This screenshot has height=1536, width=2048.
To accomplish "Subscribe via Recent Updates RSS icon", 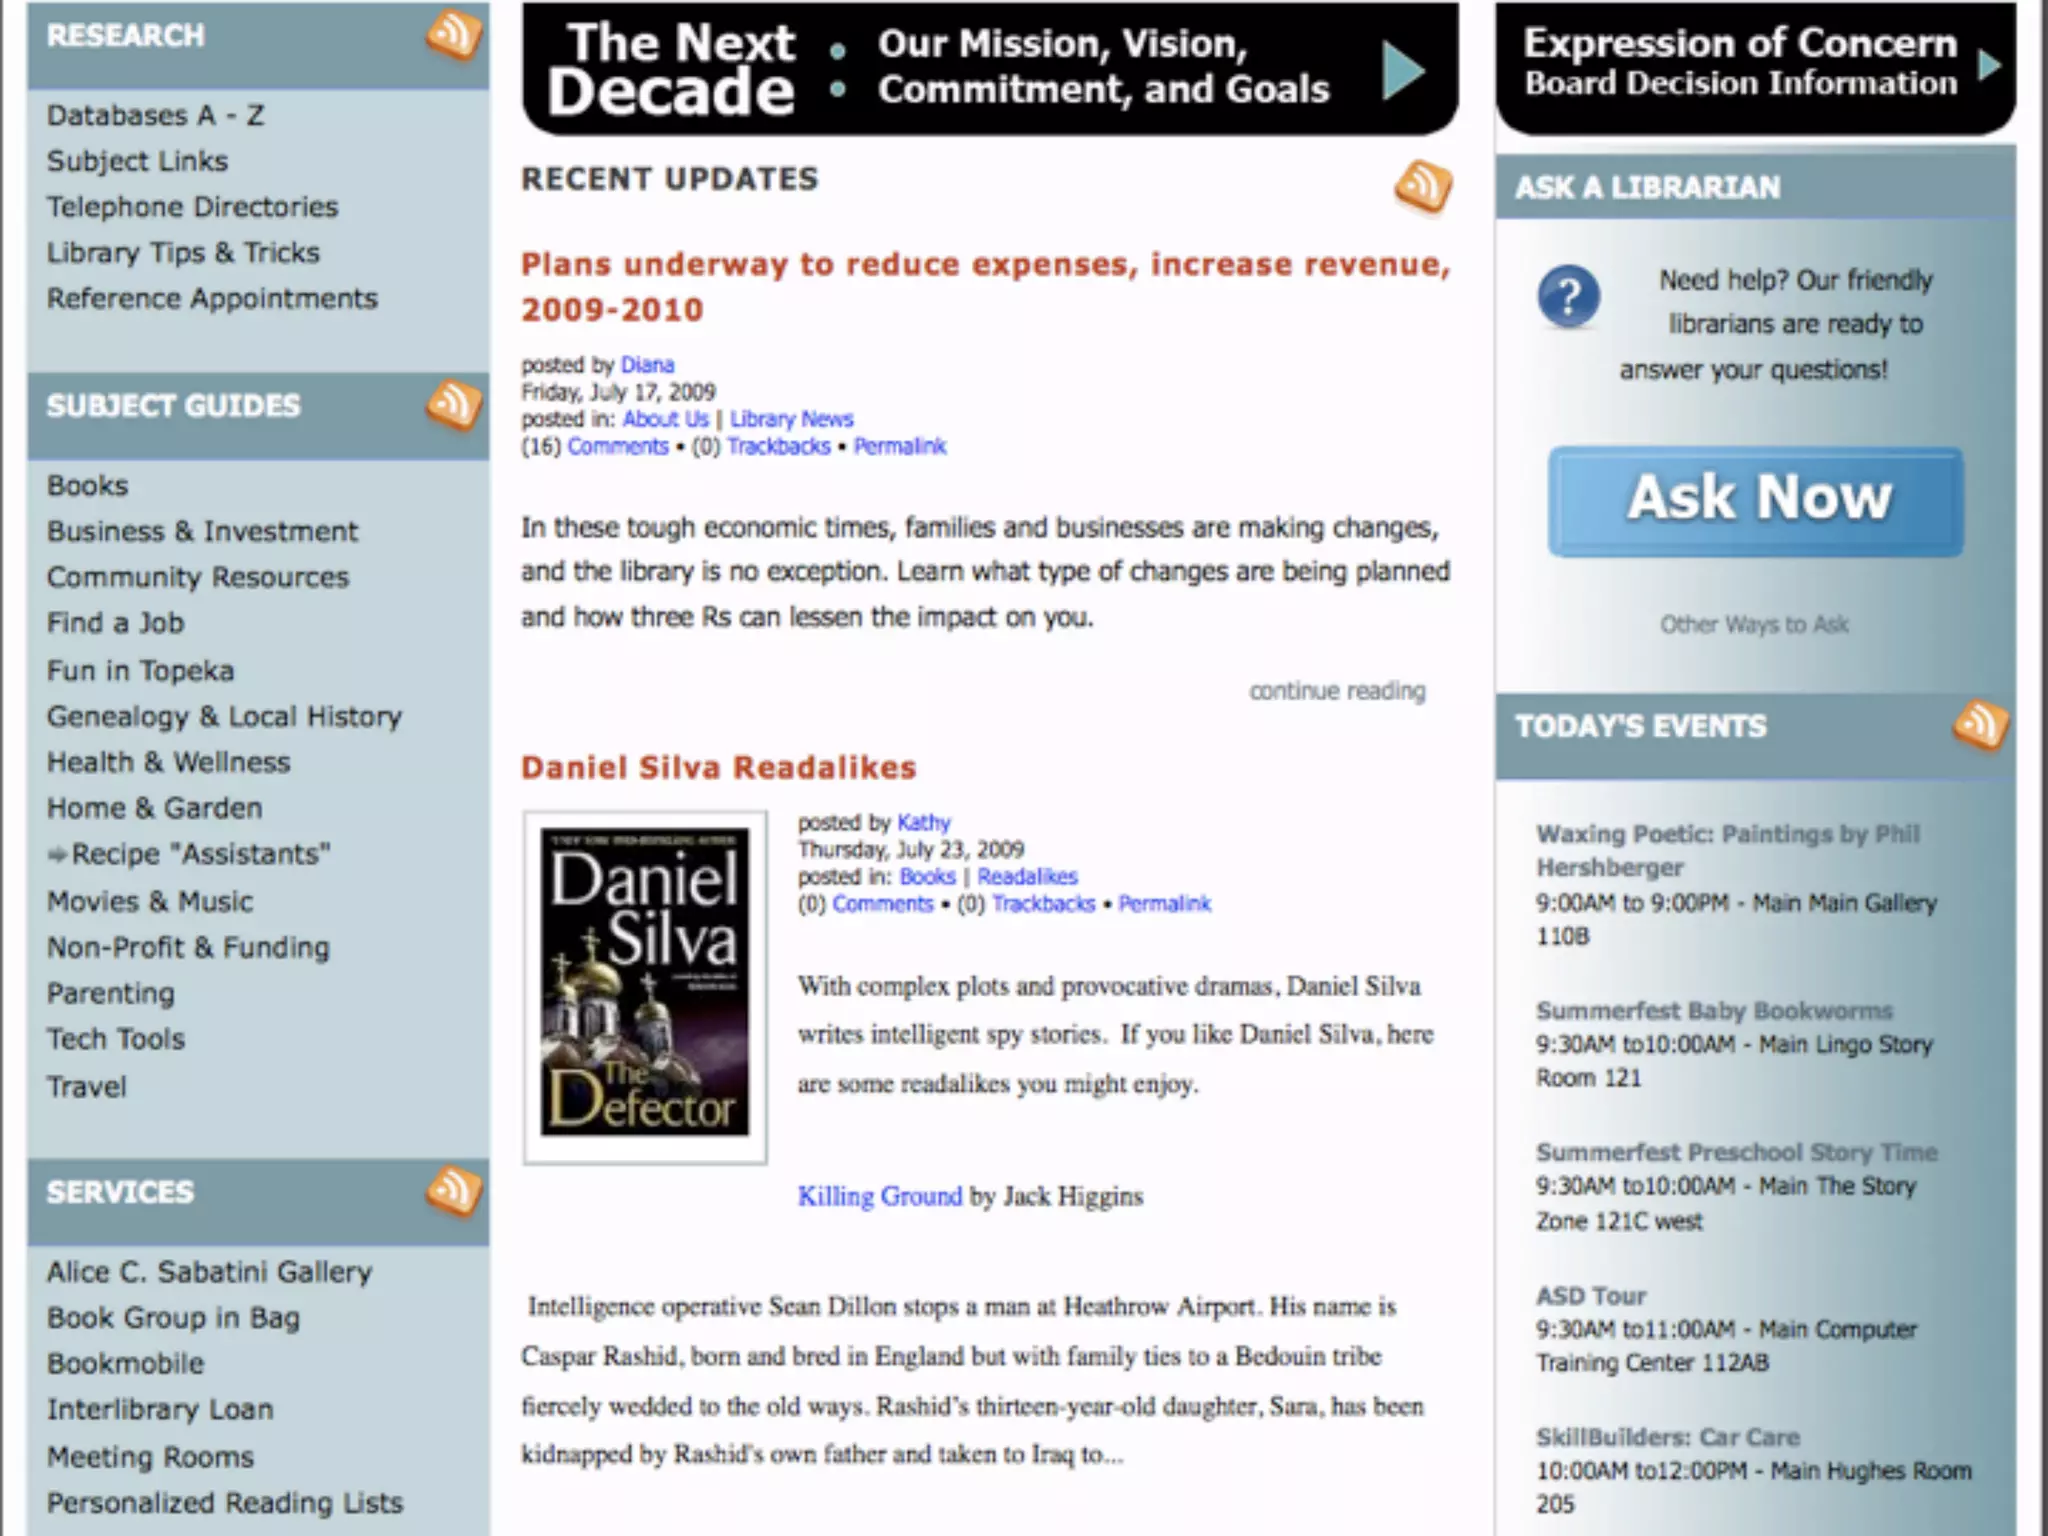I will [1423, 186].
